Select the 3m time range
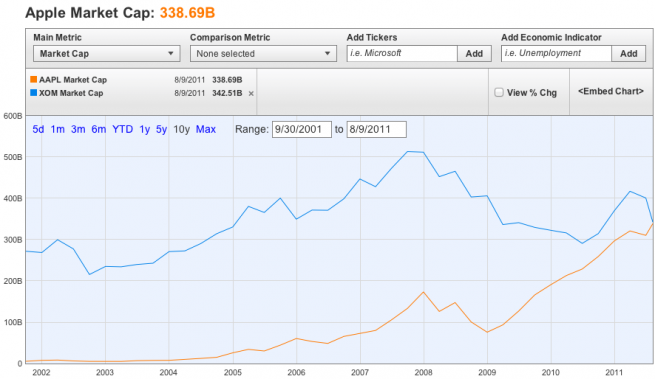This screenshot has width=655, height=379. point(78,129)
